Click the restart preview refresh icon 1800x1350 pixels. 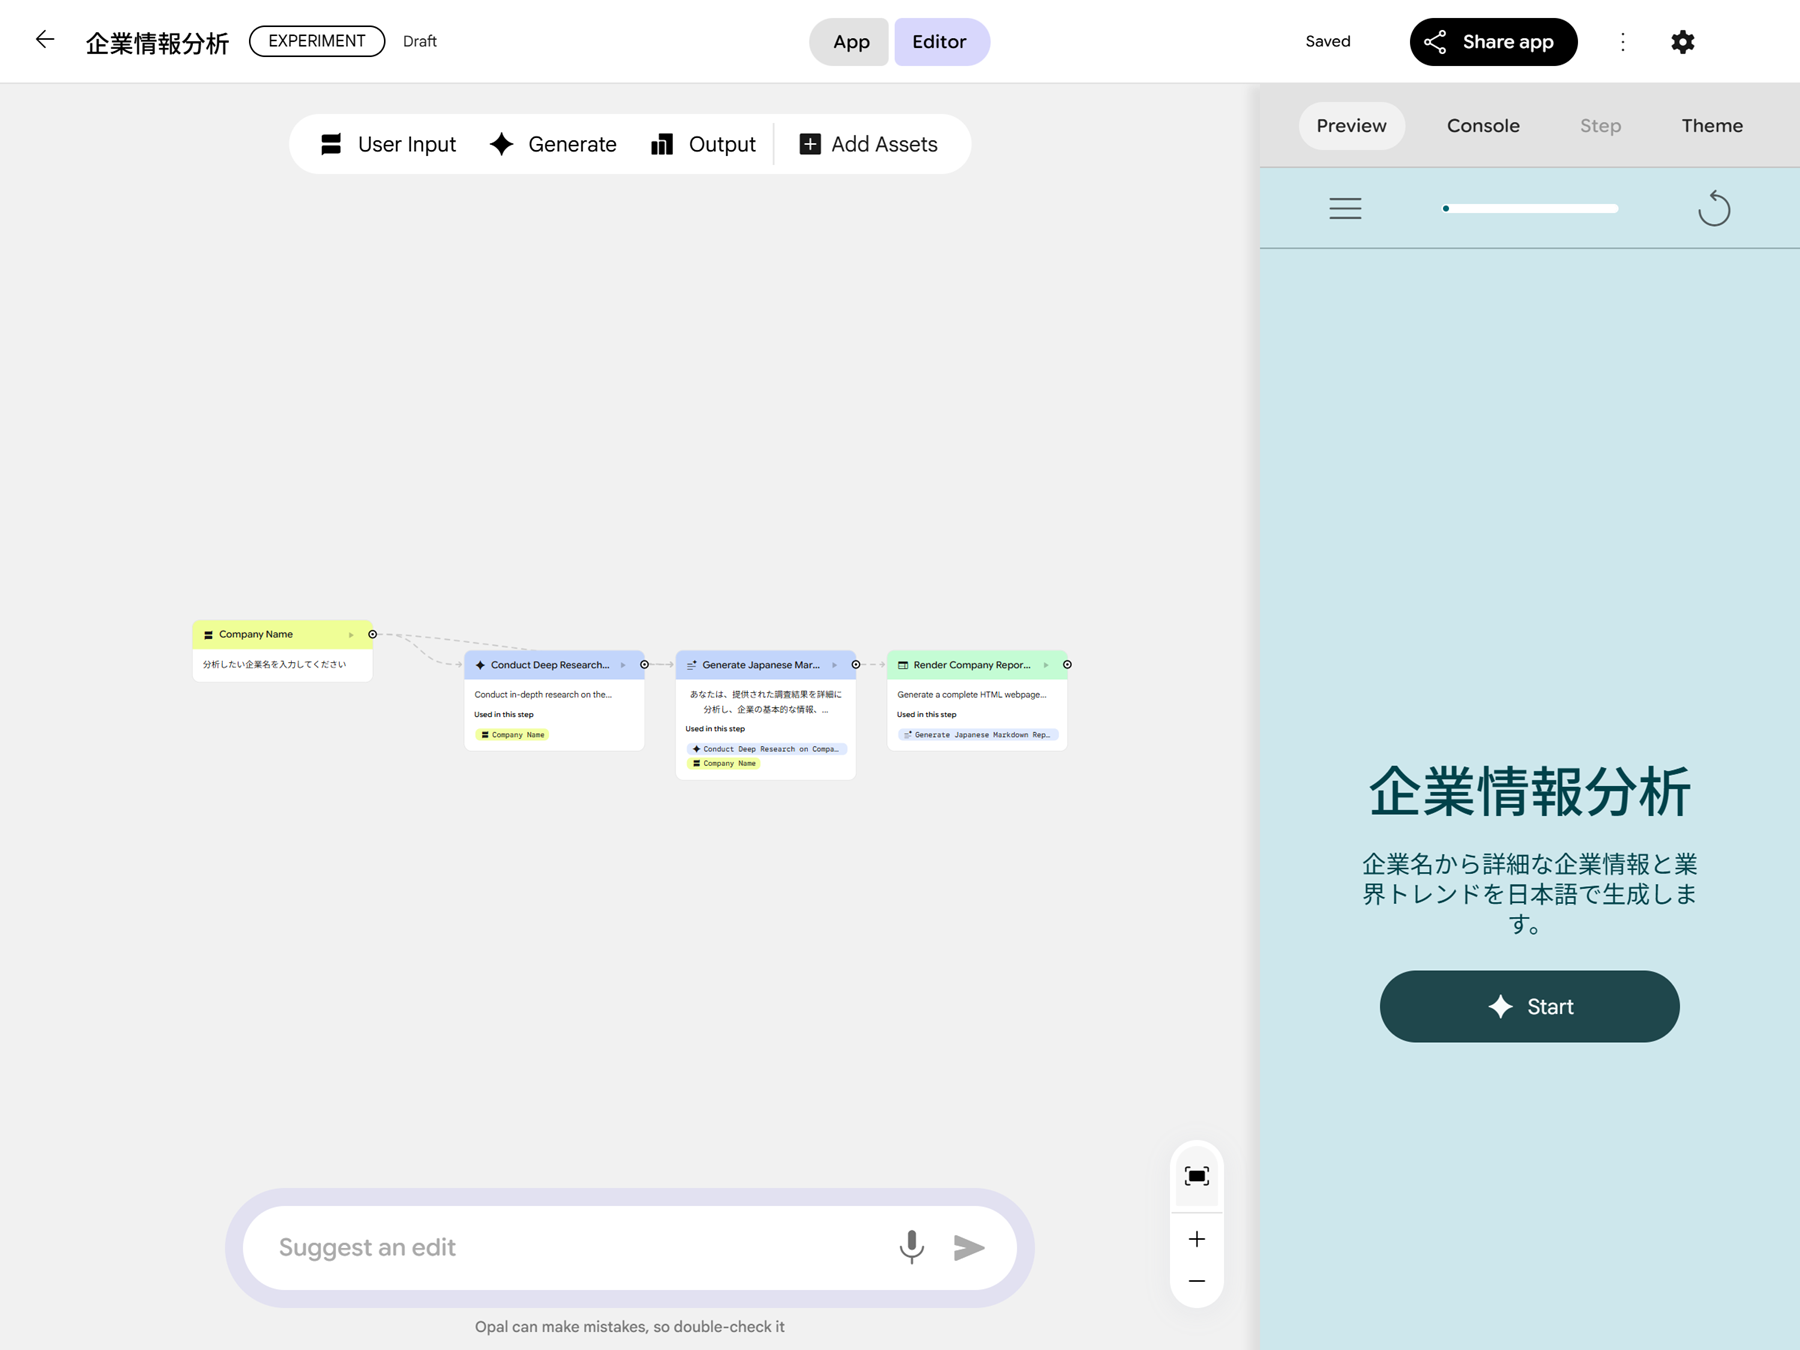coord(1713,208)
